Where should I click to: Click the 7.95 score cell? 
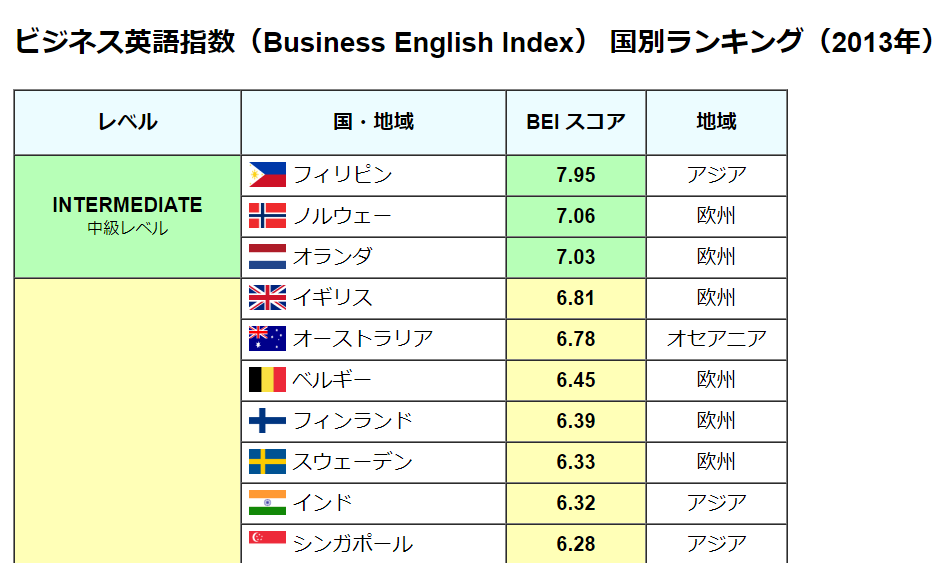point(576,176)
